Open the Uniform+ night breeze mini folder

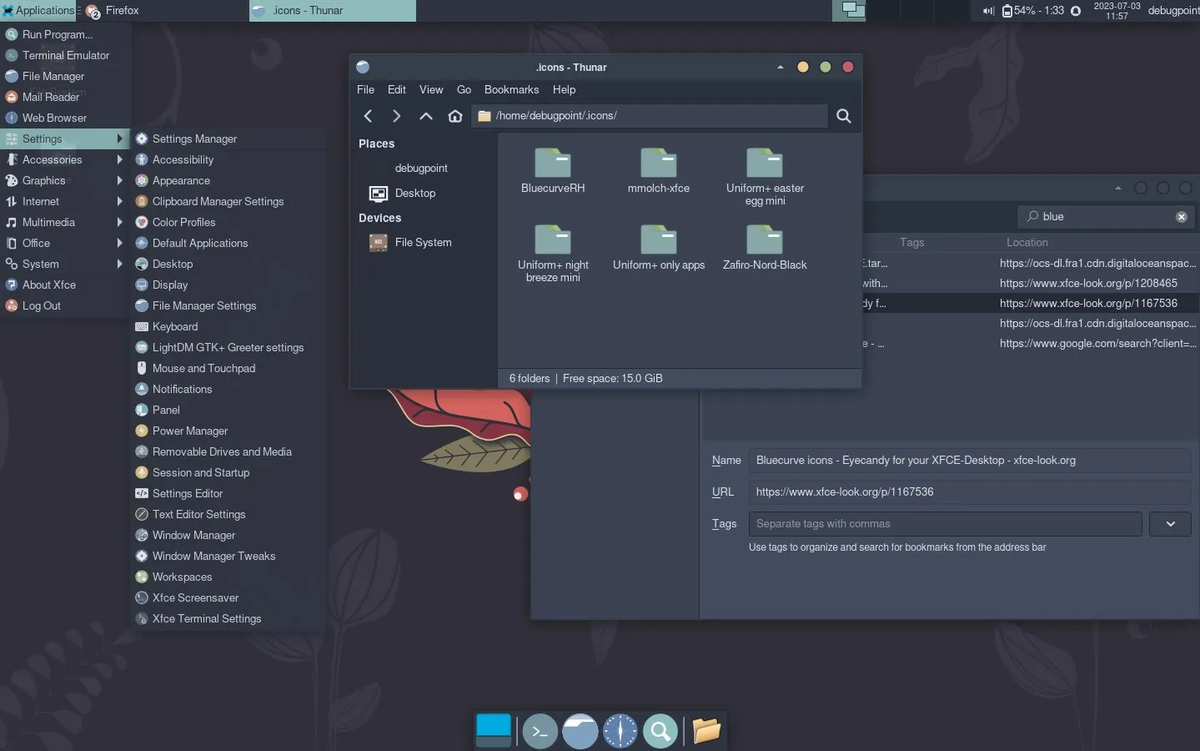pyautogui.click(x=553, y=253)
